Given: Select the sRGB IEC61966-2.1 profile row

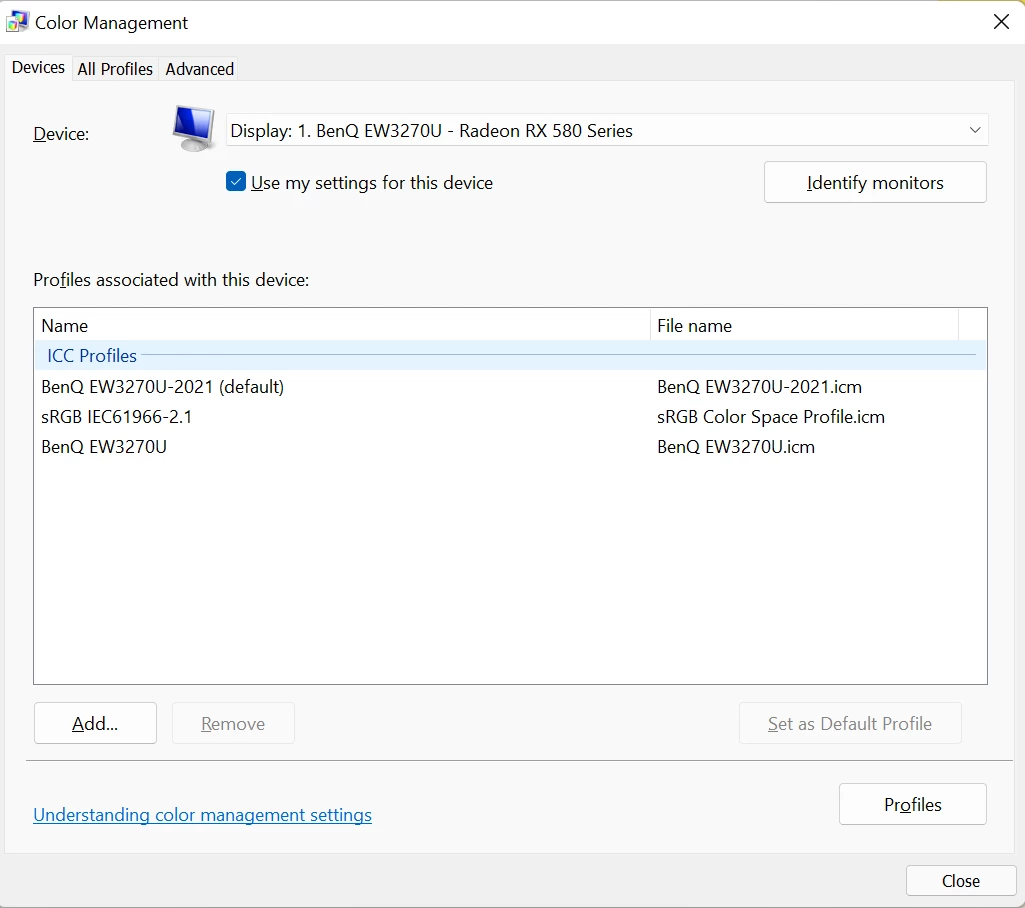Looking at the screenshot, I should (511, 416).
